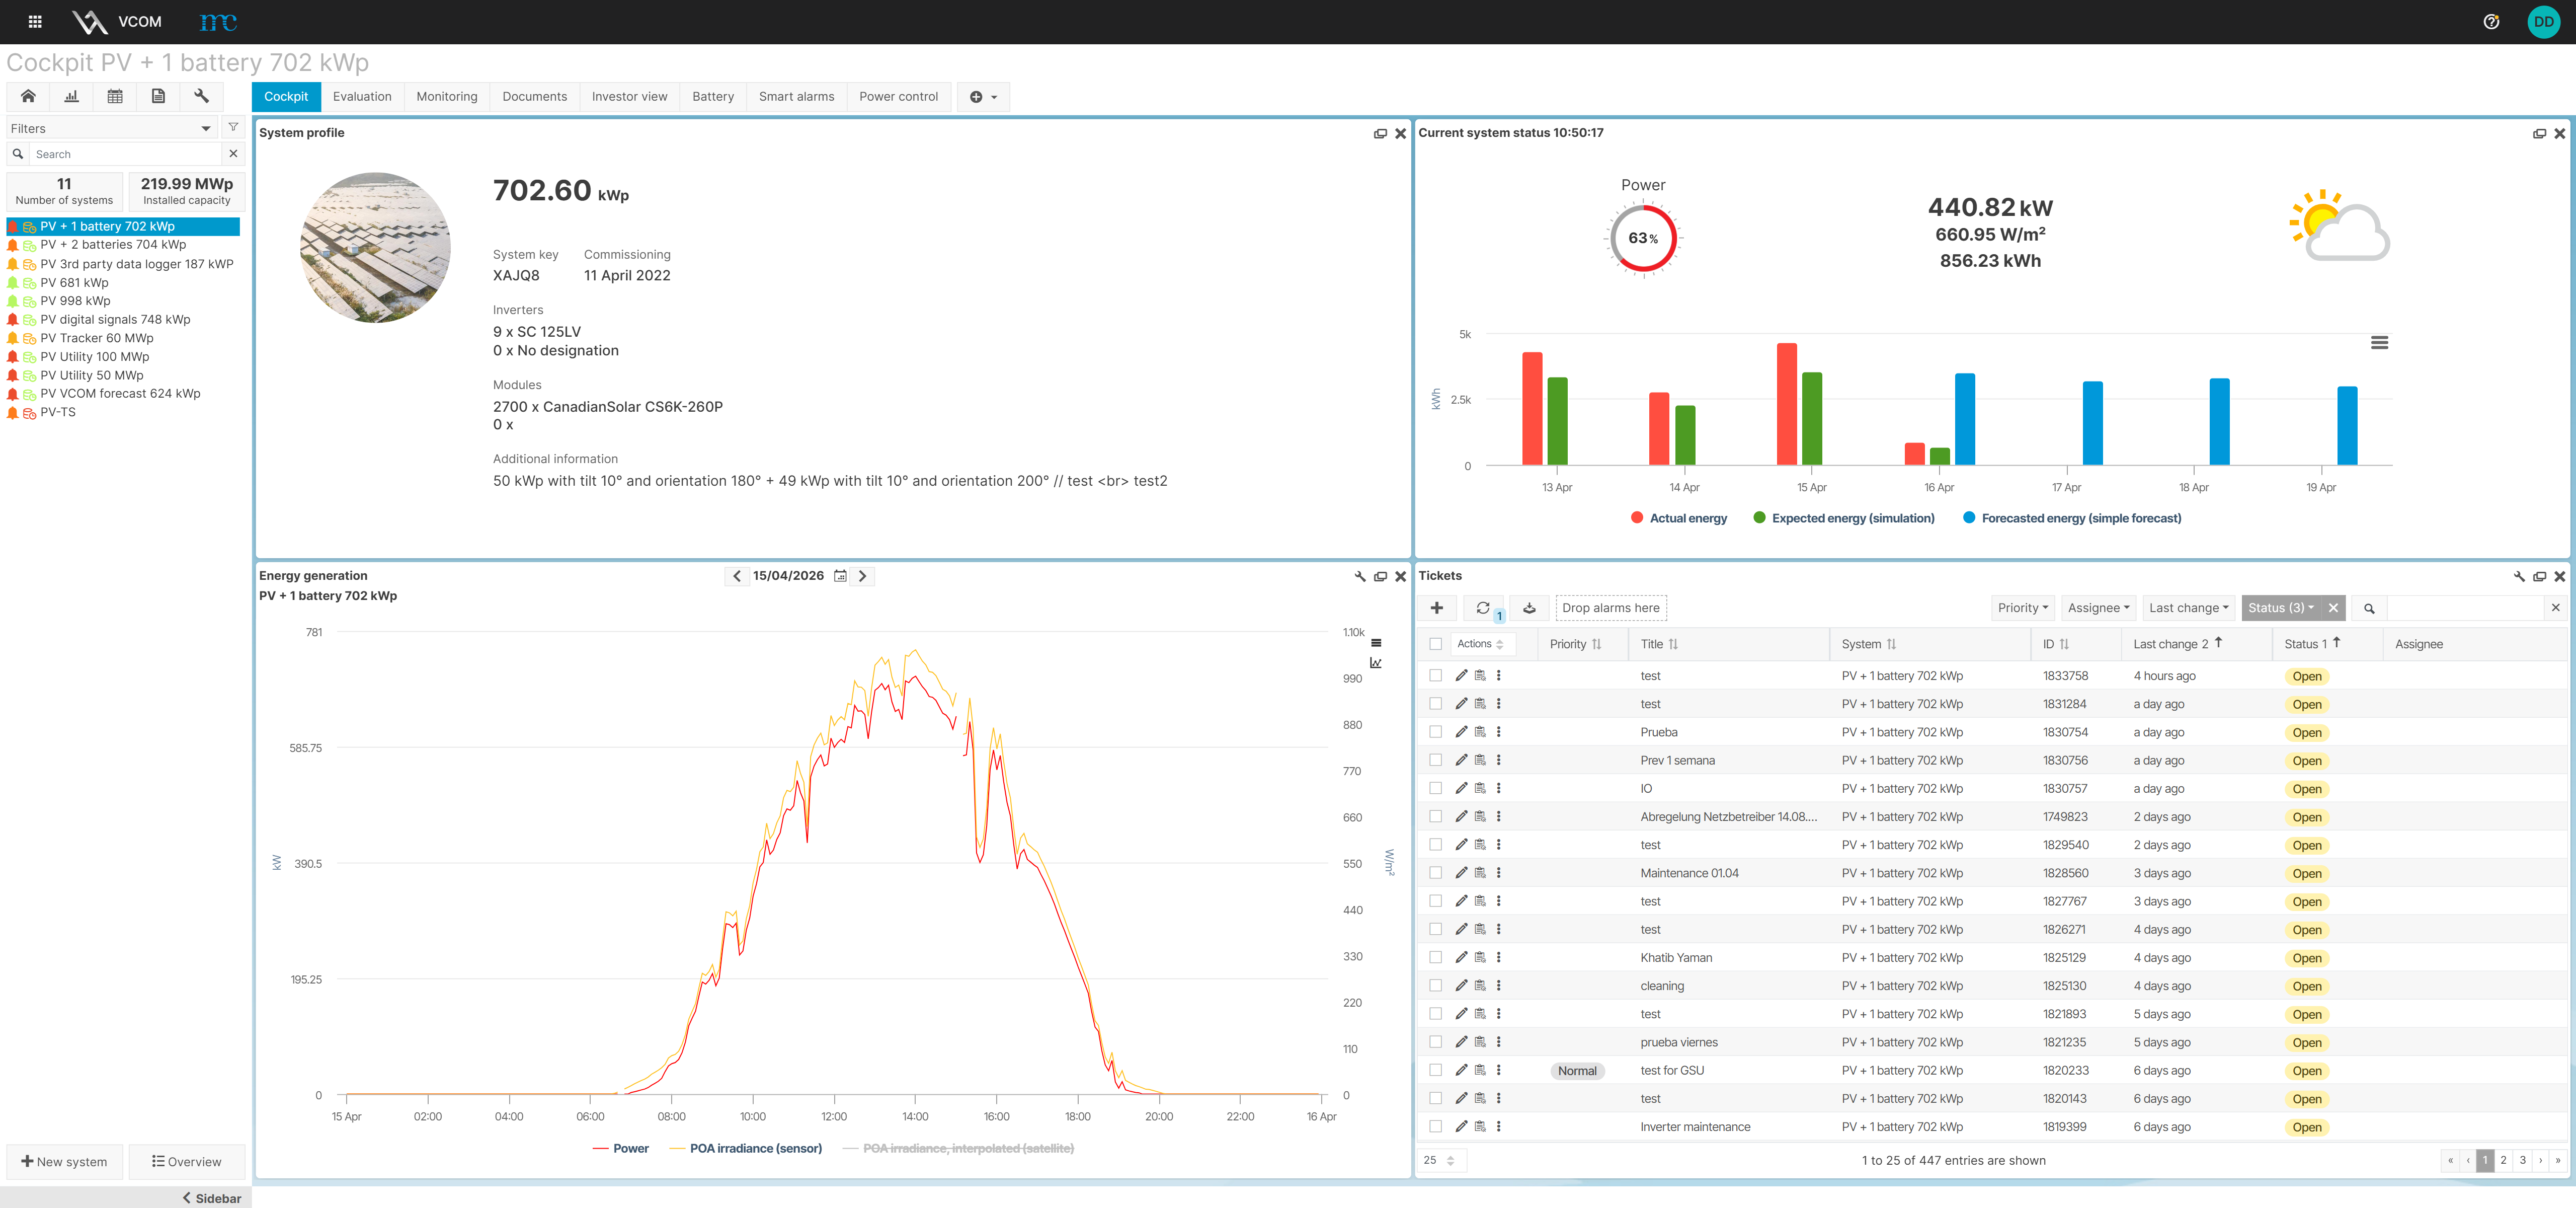Toggle the Power legend color line
The width and height of the screenshot is (2576, 1208).
tap(600, 1149)
